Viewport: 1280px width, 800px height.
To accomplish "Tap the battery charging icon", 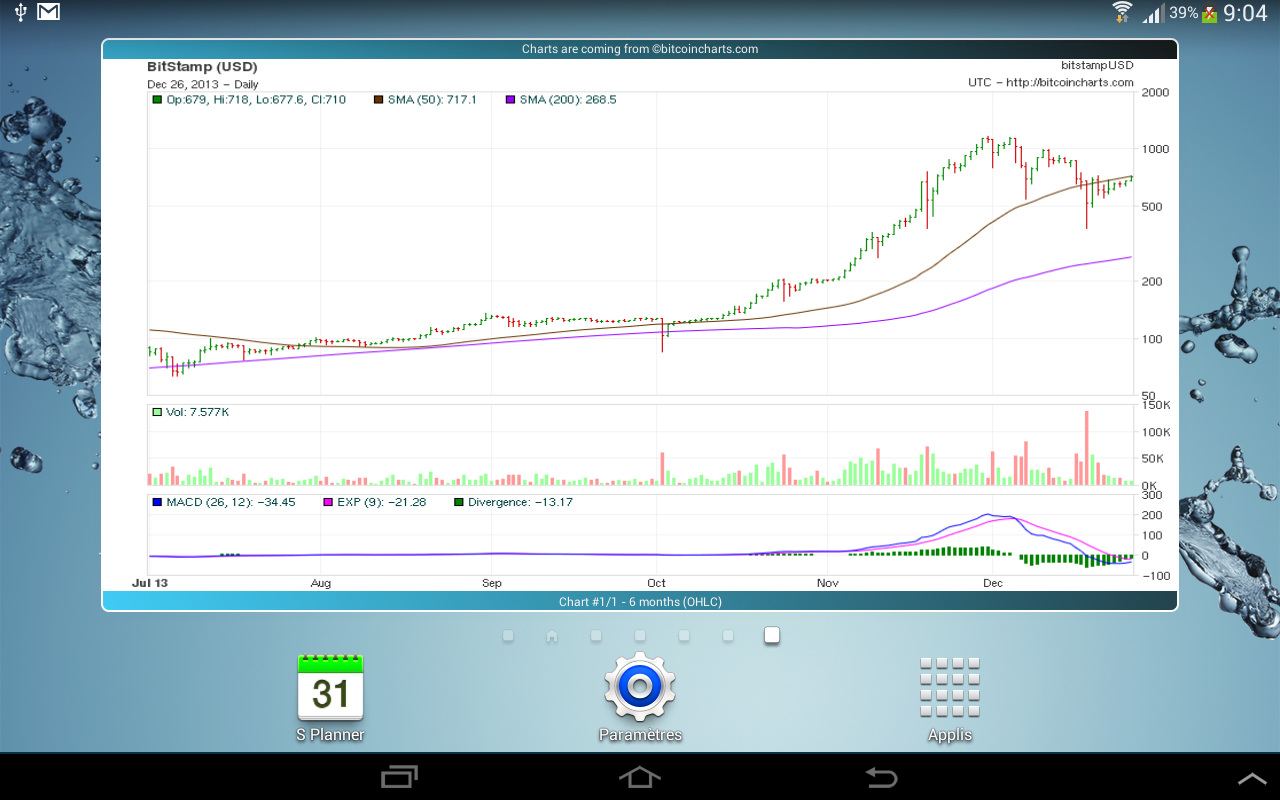I will tap(1209, 13).
